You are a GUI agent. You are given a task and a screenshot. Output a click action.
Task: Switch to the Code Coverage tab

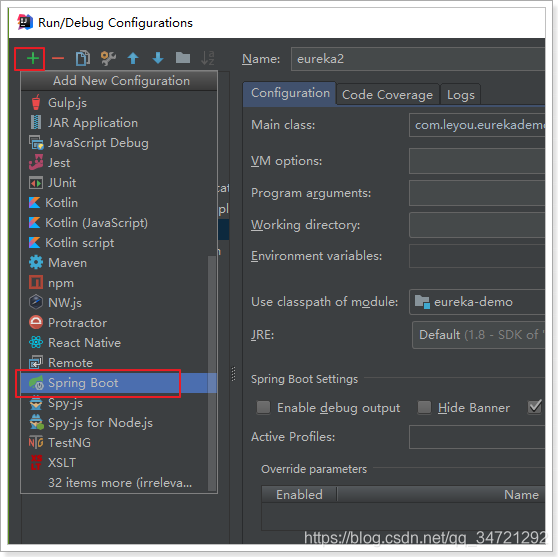(x=387, y=95)
